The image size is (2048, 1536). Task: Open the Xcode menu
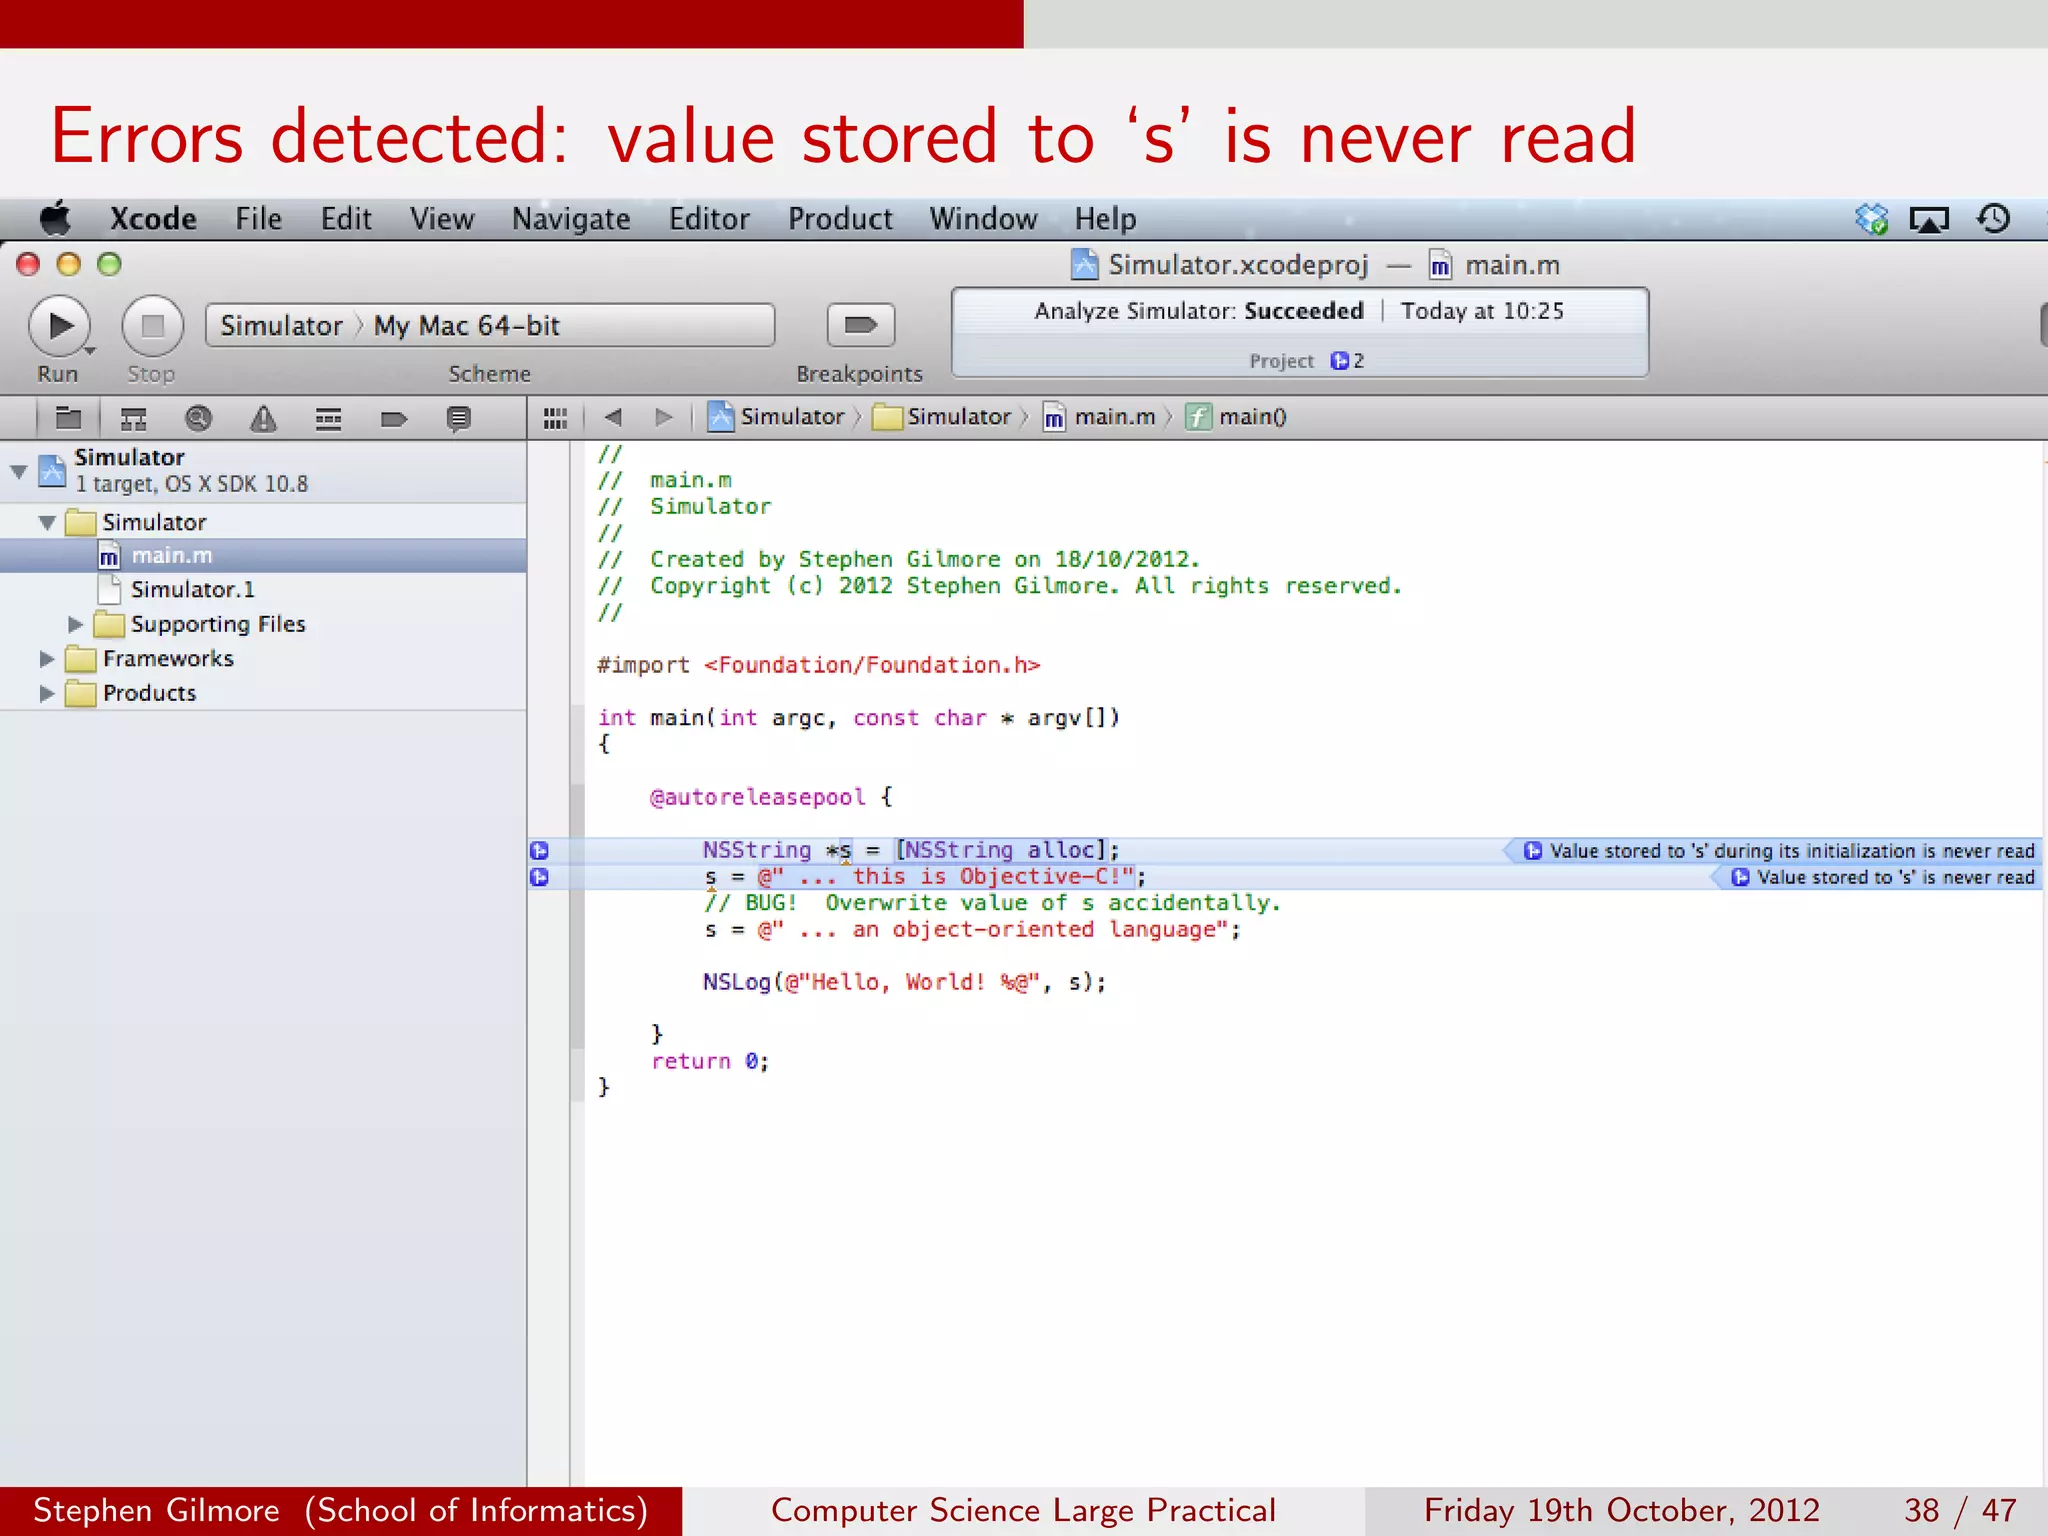point(153,219)
